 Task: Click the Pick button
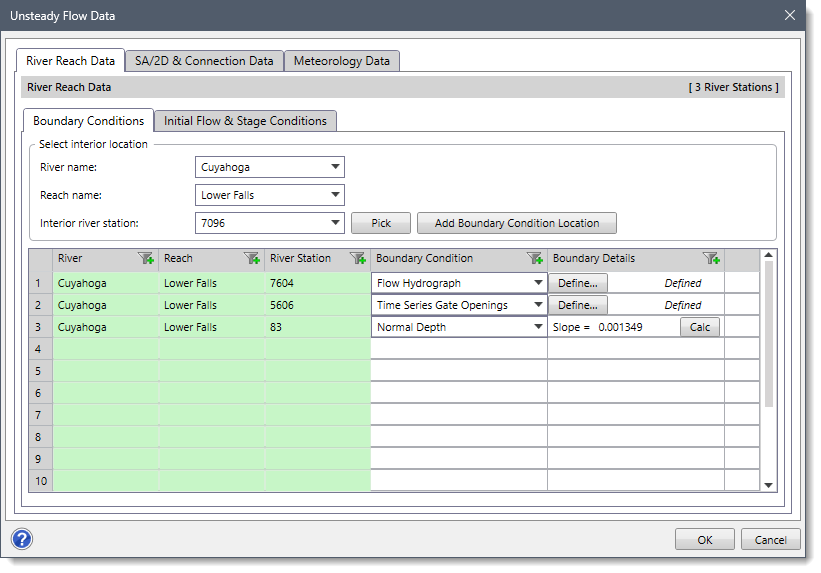point(381,223)
